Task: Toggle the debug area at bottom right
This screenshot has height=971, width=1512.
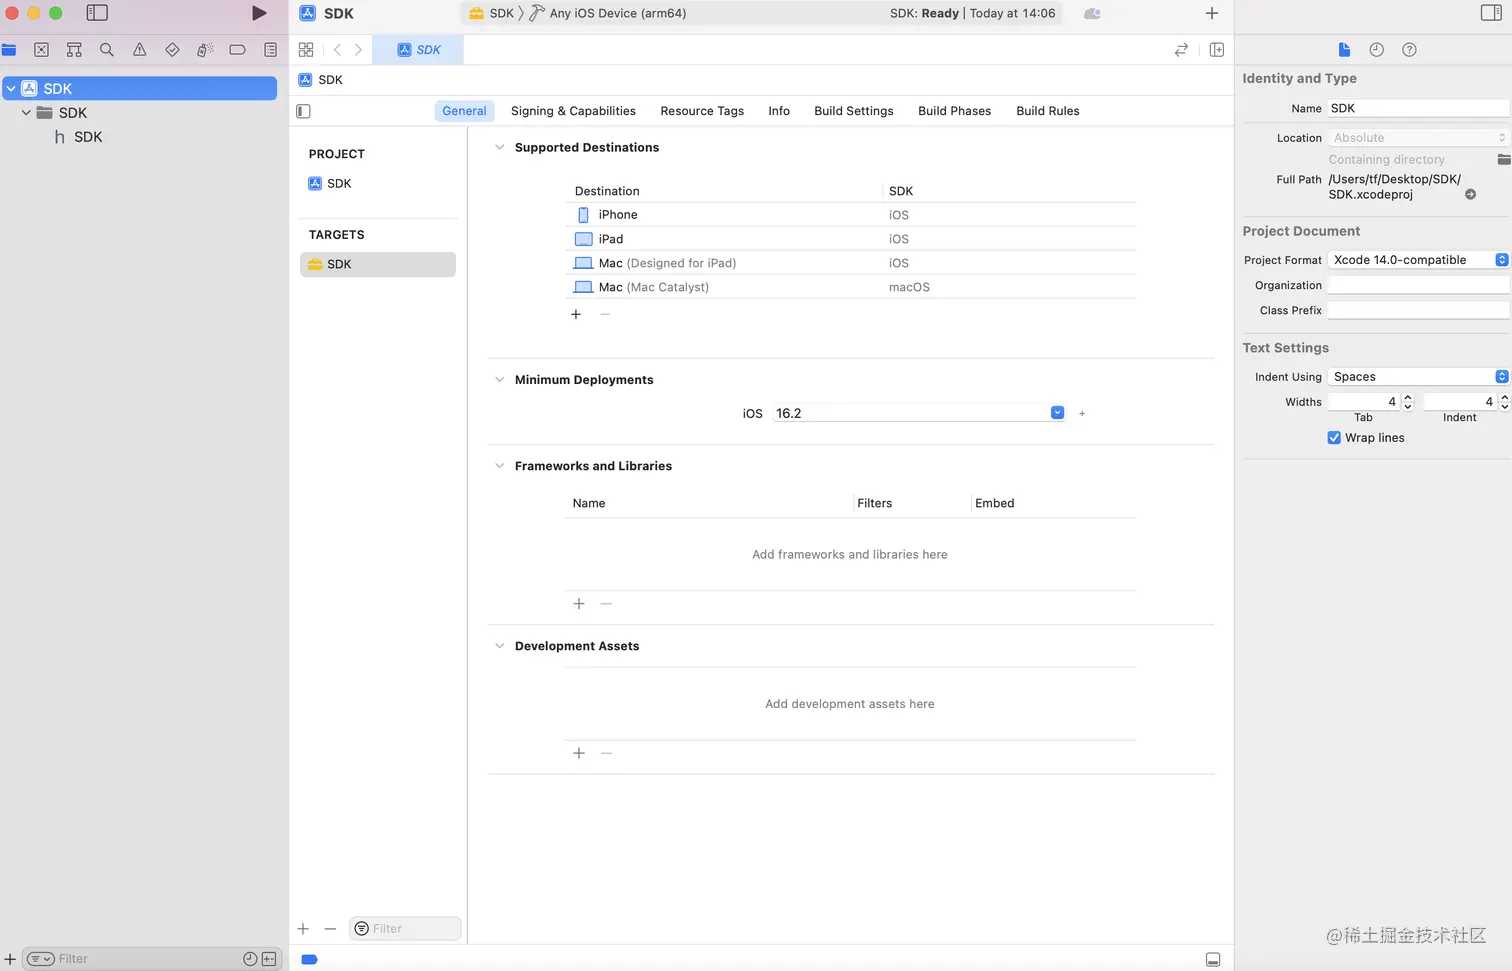Action: (x=1213, y=959)
